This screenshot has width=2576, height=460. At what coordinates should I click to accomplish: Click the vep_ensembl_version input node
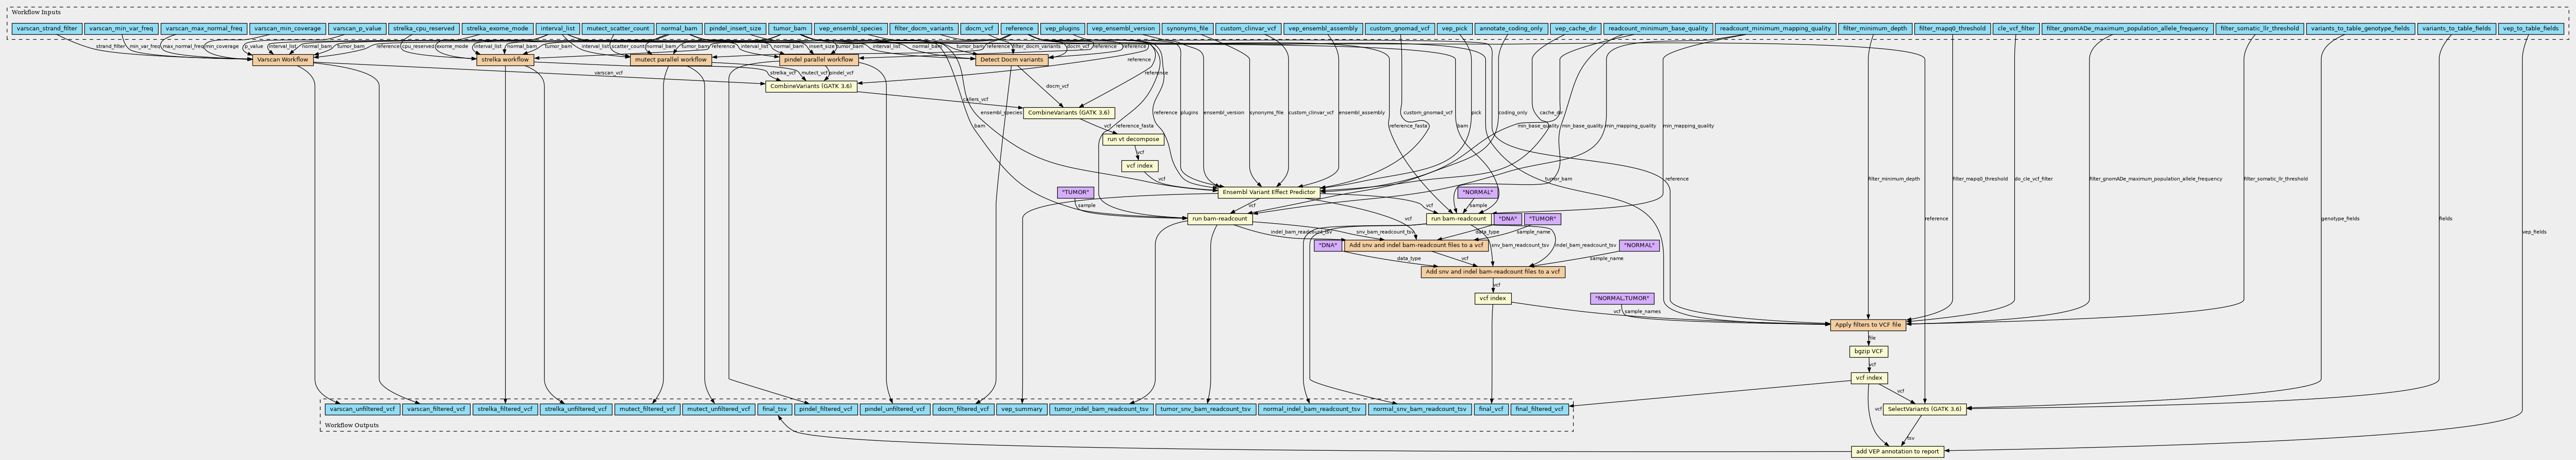1123,29
